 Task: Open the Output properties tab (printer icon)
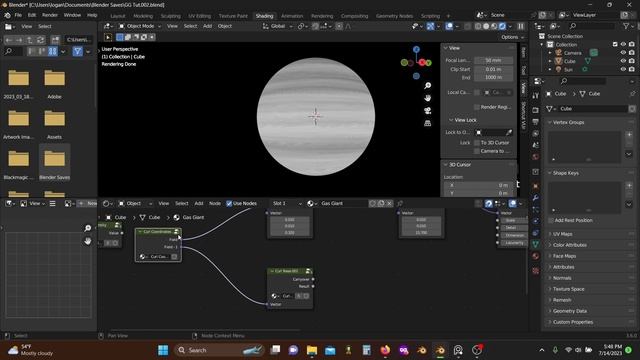[x=536, y=122]
